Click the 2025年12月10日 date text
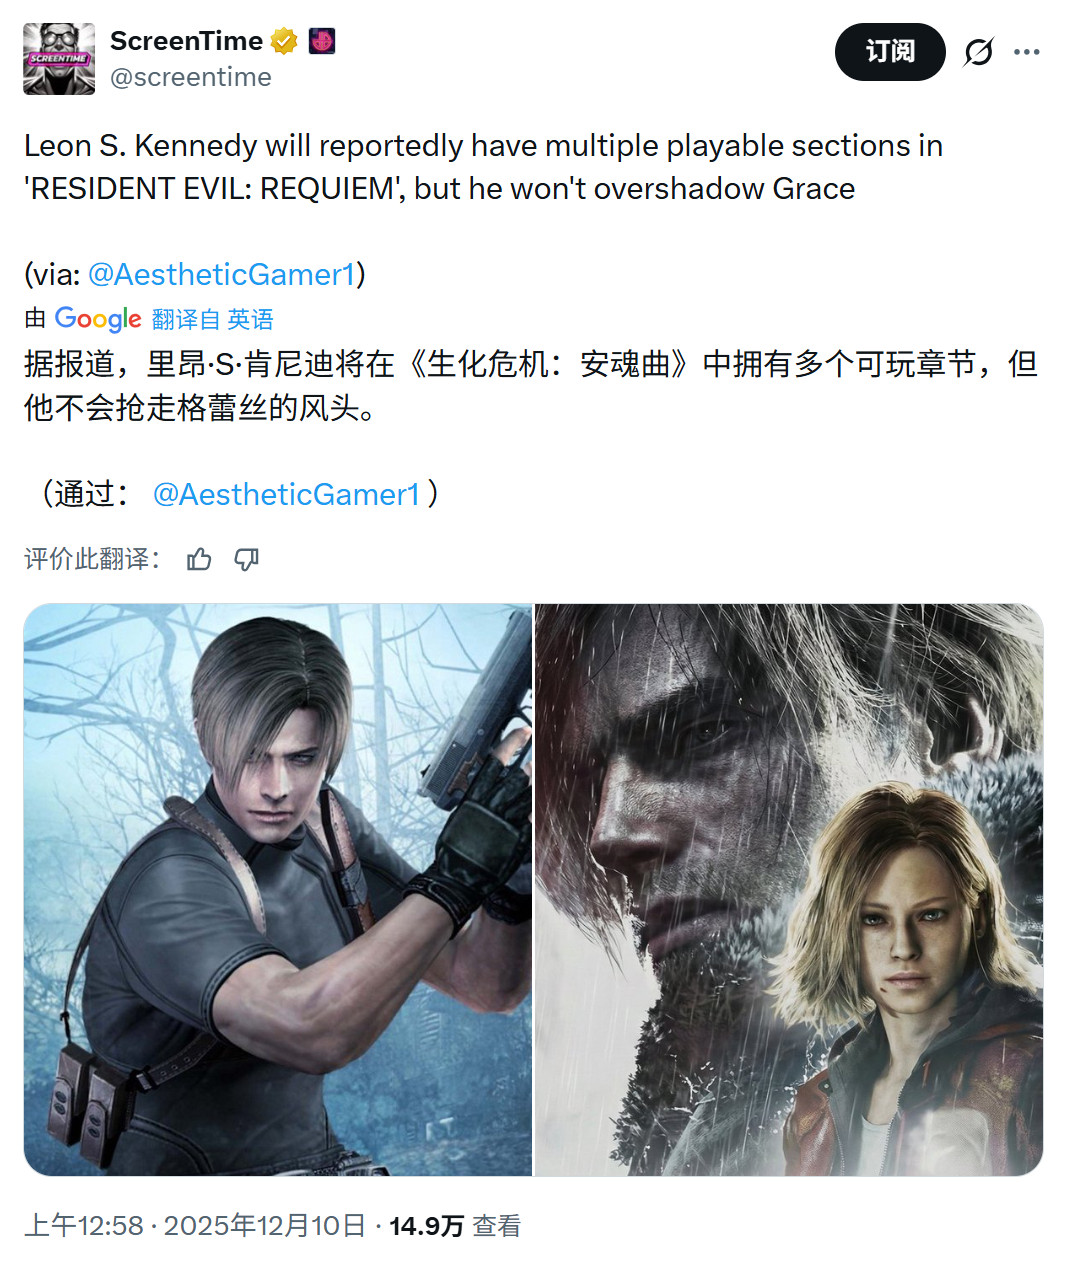The width and height of the screenshot is (1070, 1263). pyautogui.click(x=265, y=1226)
